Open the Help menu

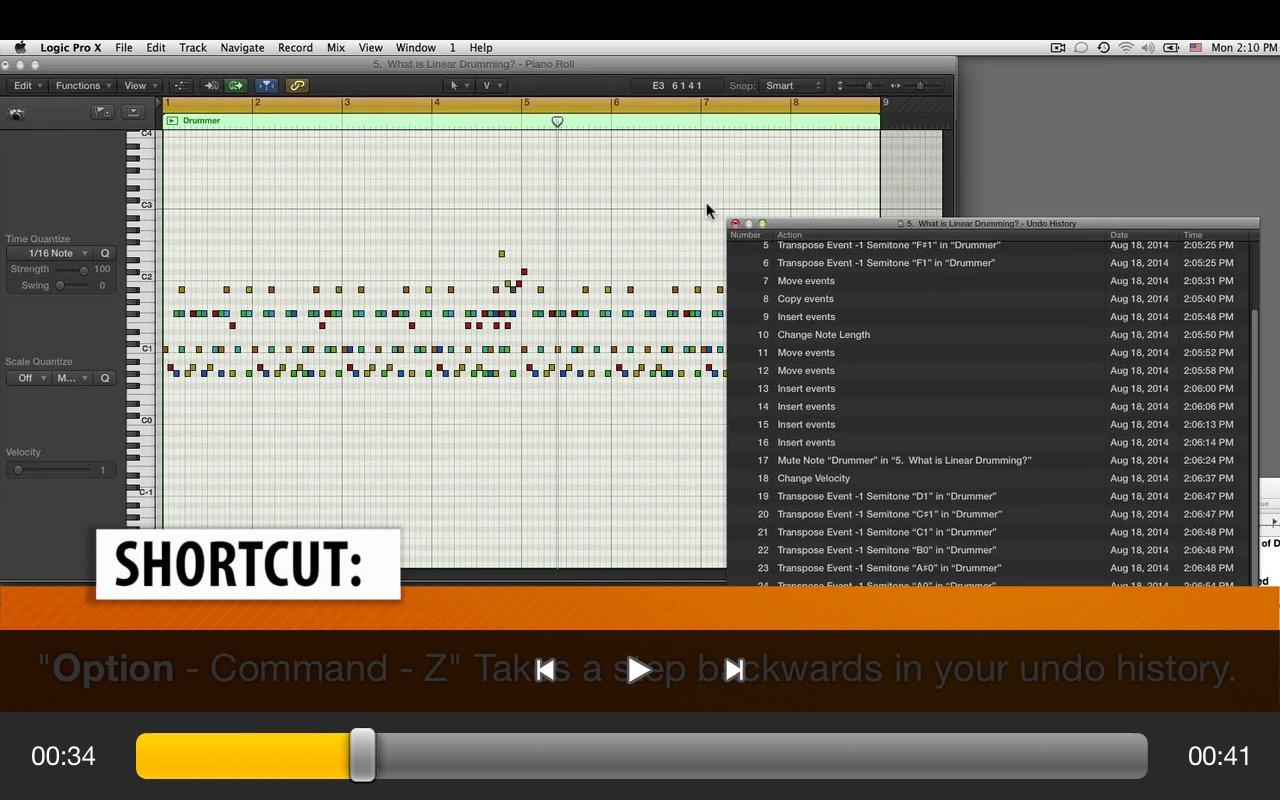click(x=481, y=47)
